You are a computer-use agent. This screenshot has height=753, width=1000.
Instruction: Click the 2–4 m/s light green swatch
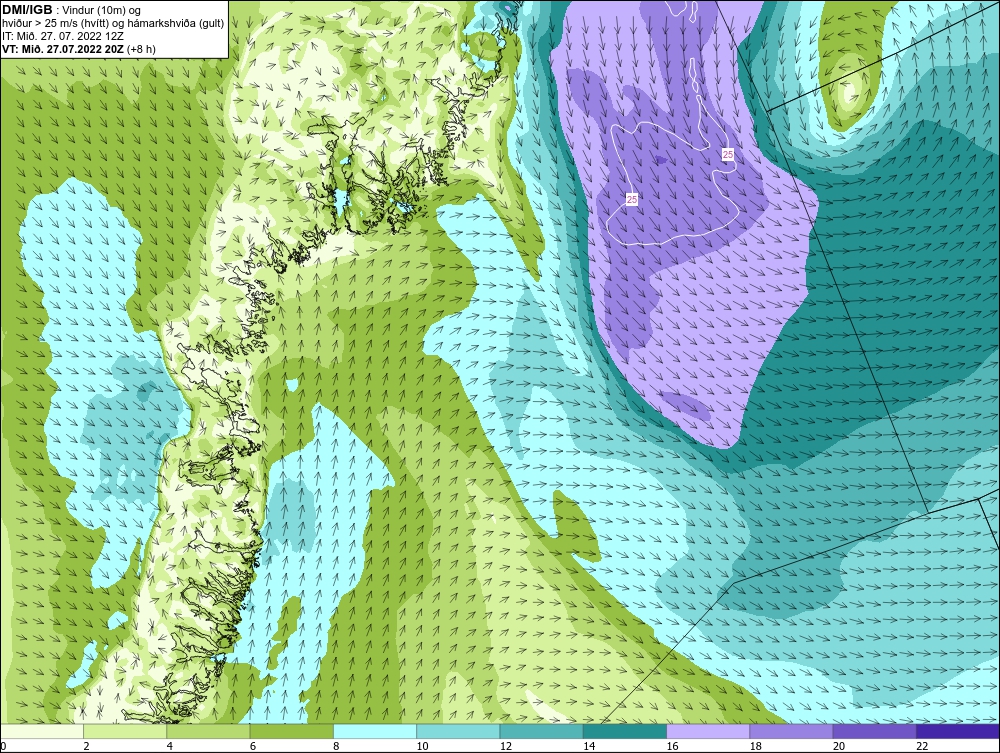(125, 731)
